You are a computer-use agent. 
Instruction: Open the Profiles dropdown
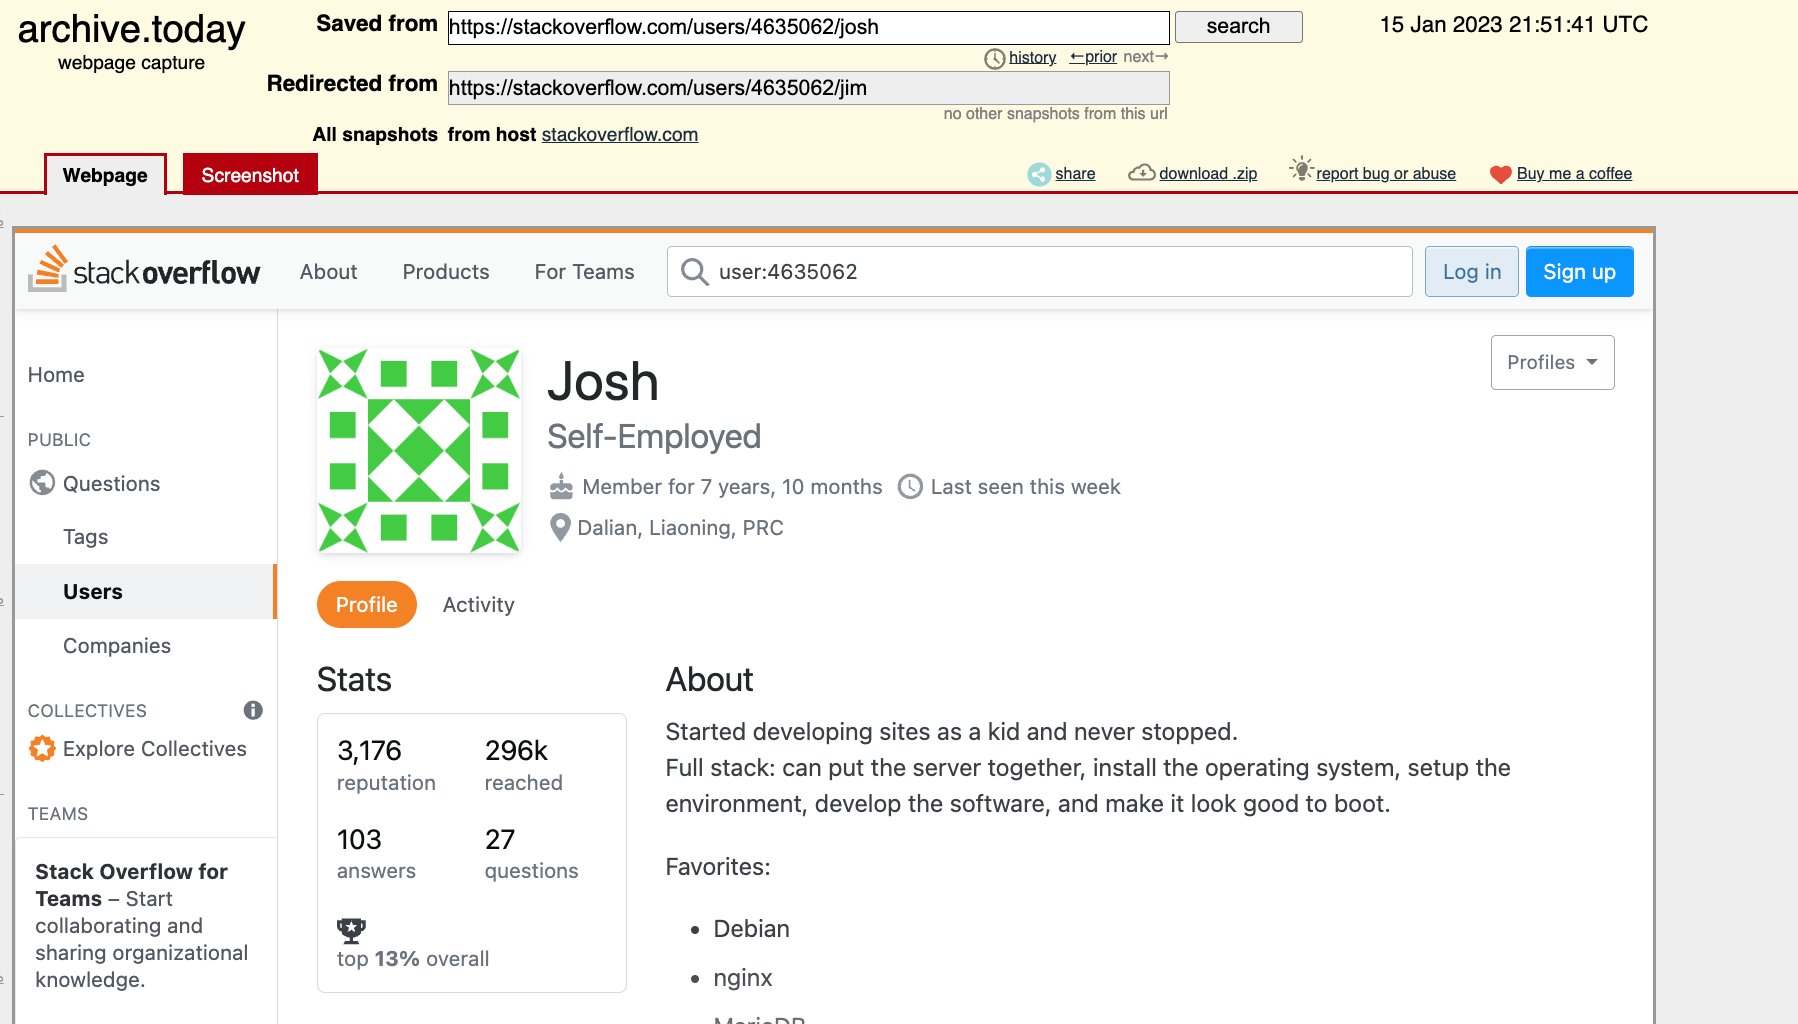pyautogui.click(x=1552, y=362)
